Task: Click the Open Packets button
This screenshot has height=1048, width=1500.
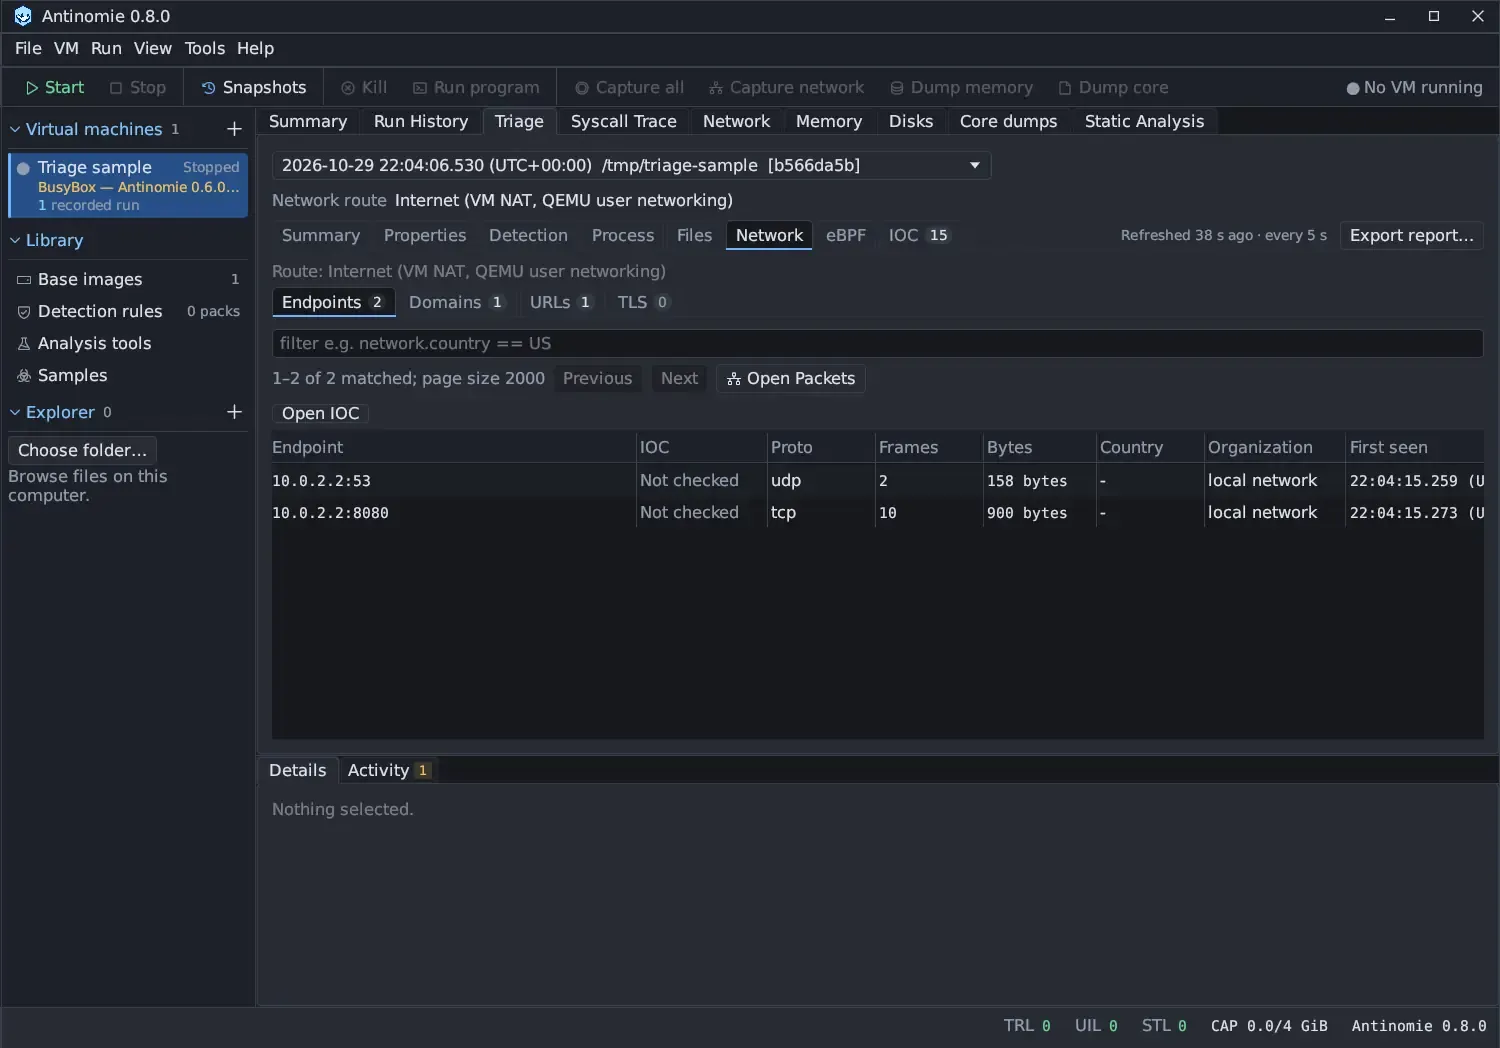Action: coord(791,379)
